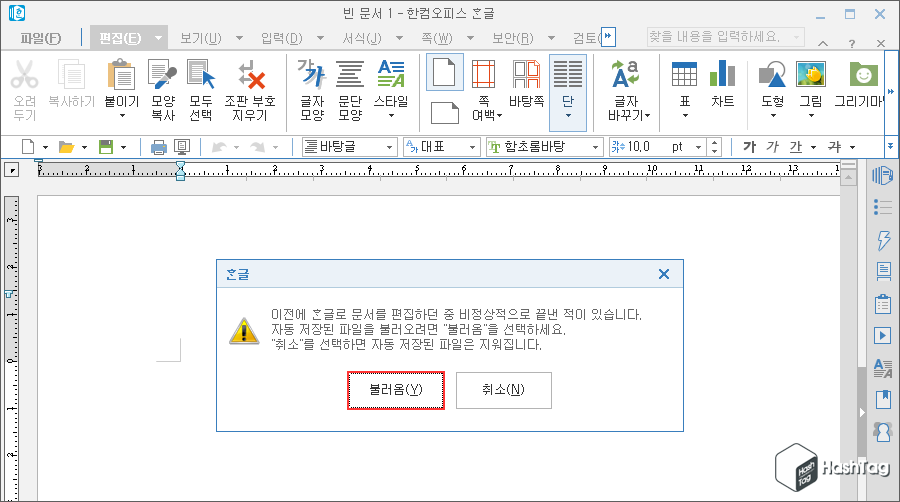
Task: Click the Master Page (바탕쪽) icon
Action: (x=526, y=75)
